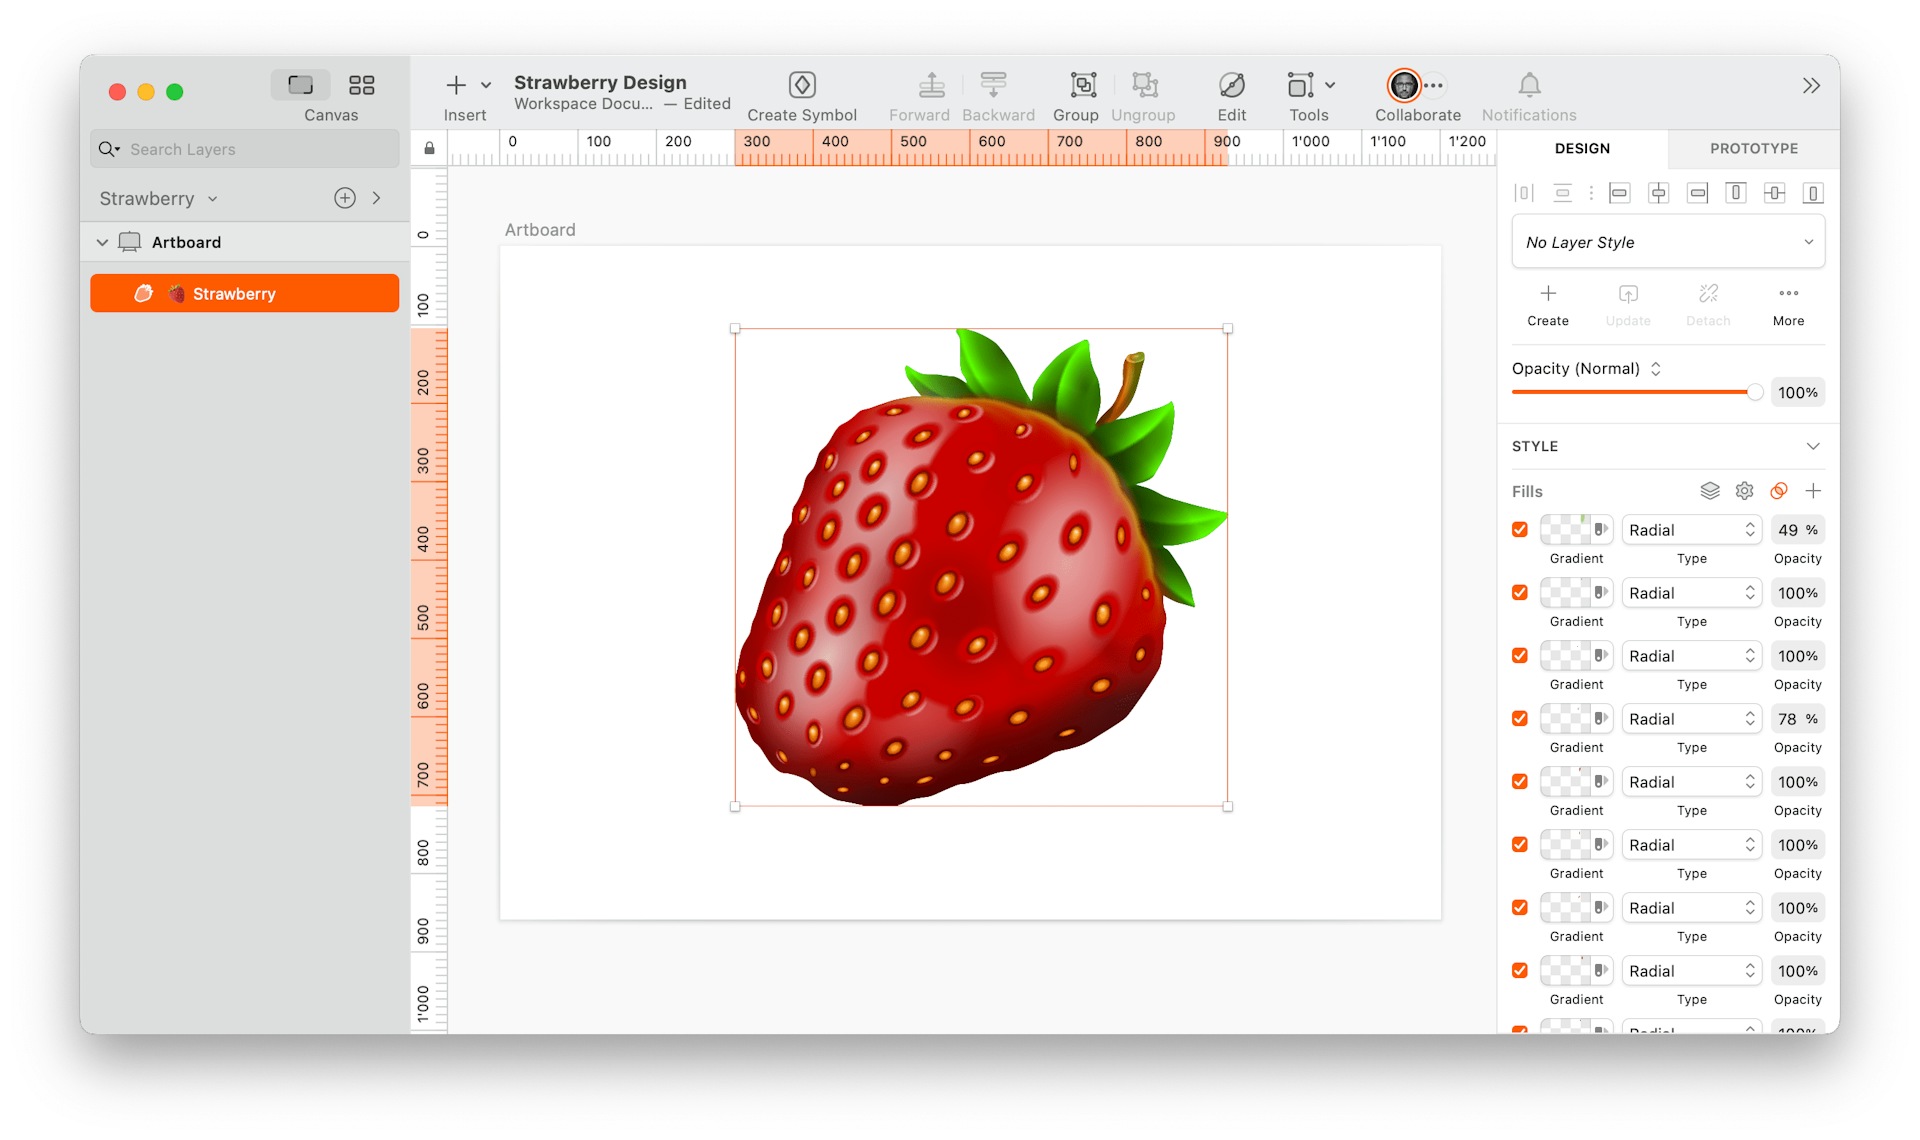Click the Create layer style button

click(x=1547, y=303)
